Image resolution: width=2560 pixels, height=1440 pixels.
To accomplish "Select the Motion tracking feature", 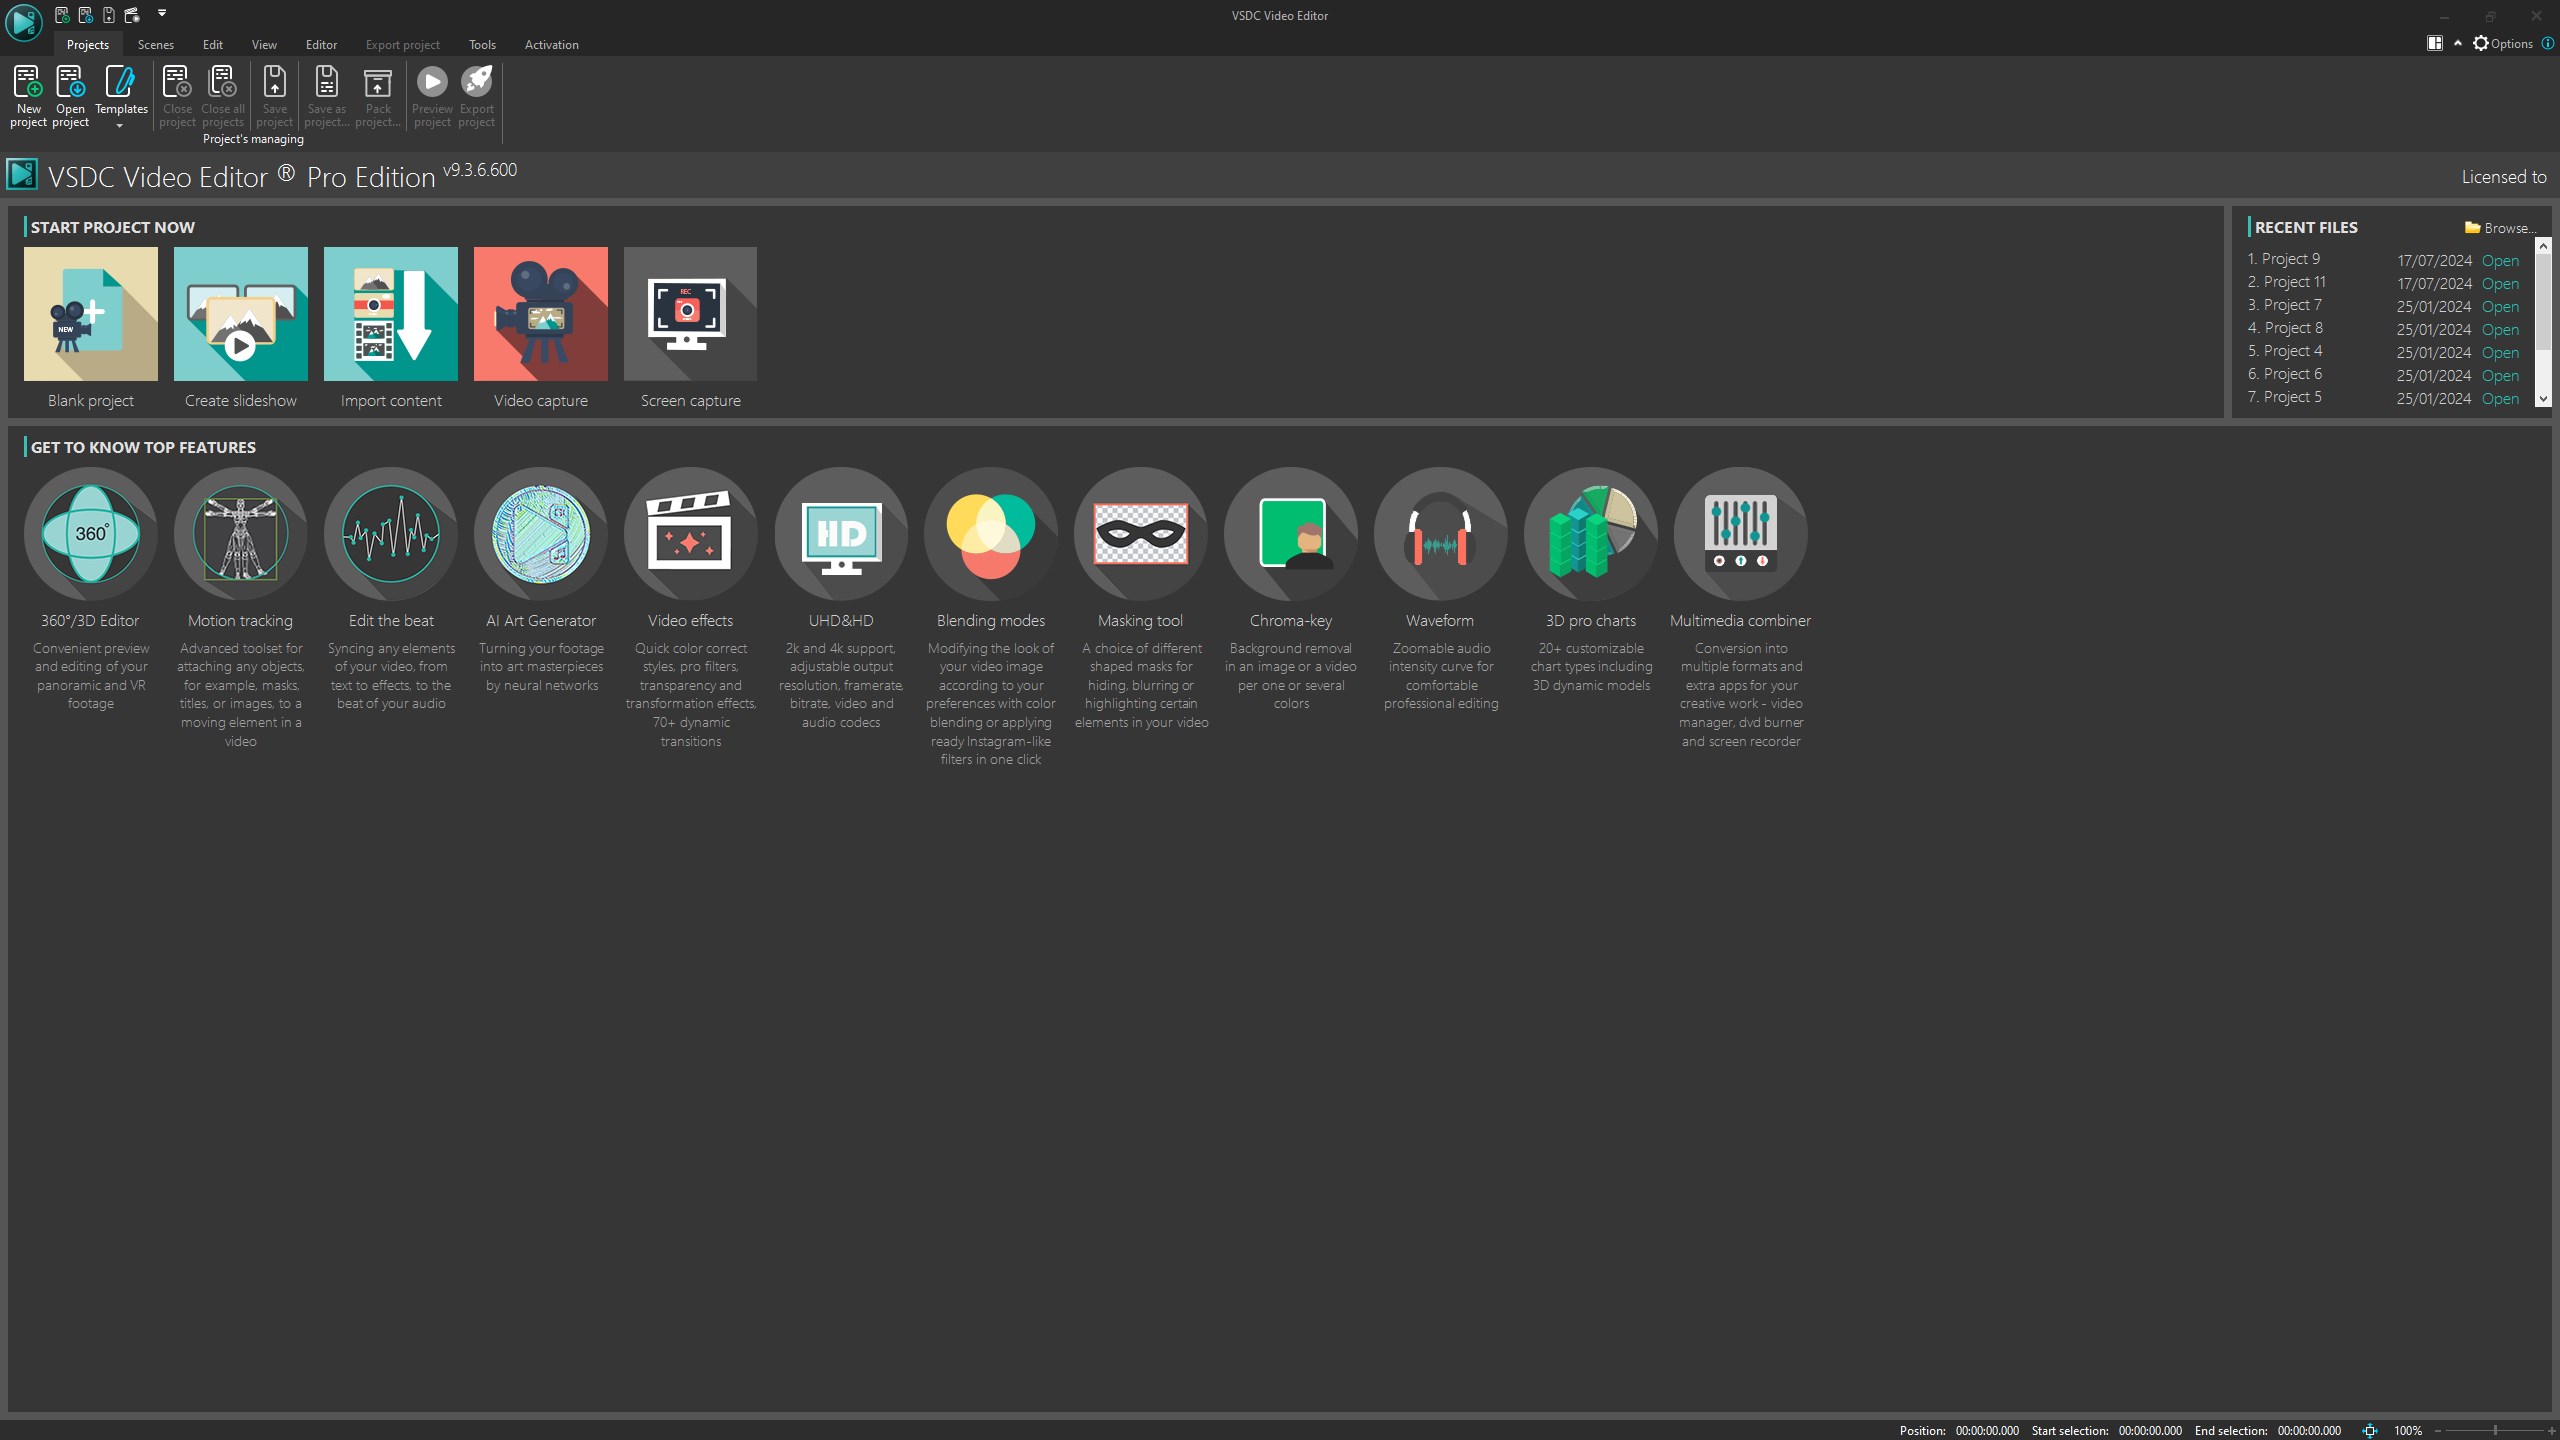I will tap(240, 533).
